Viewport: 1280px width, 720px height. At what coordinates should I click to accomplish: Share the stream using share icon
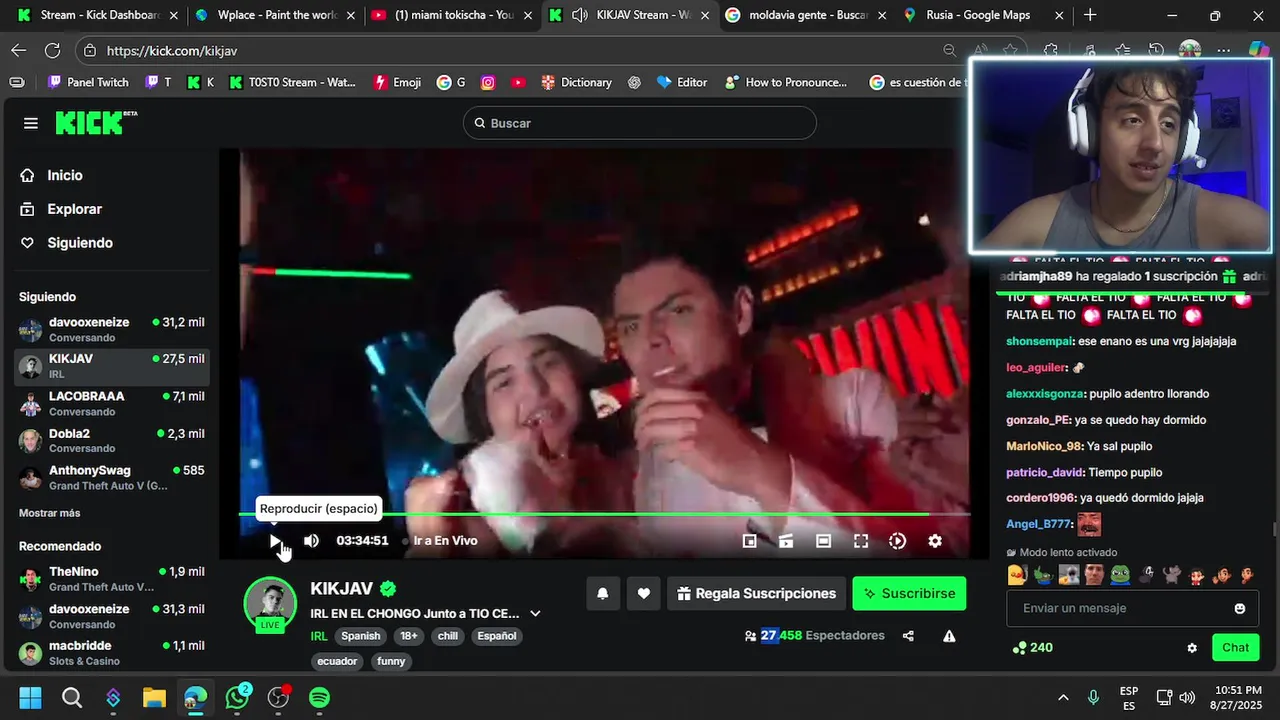(908, 636)
